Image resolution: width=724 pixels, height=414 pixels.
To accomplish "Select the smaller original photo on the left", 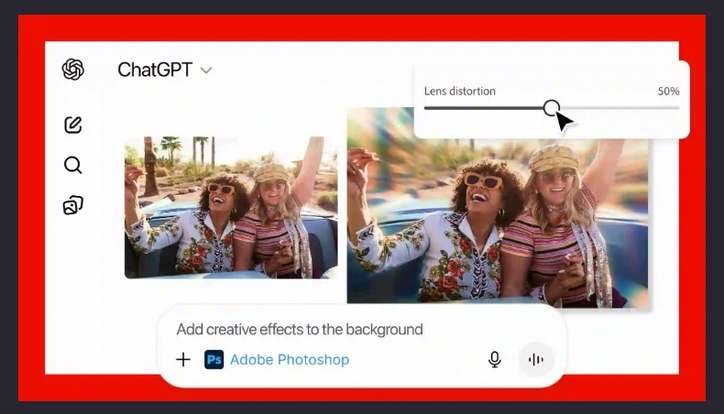I will [x=230, y=207].
